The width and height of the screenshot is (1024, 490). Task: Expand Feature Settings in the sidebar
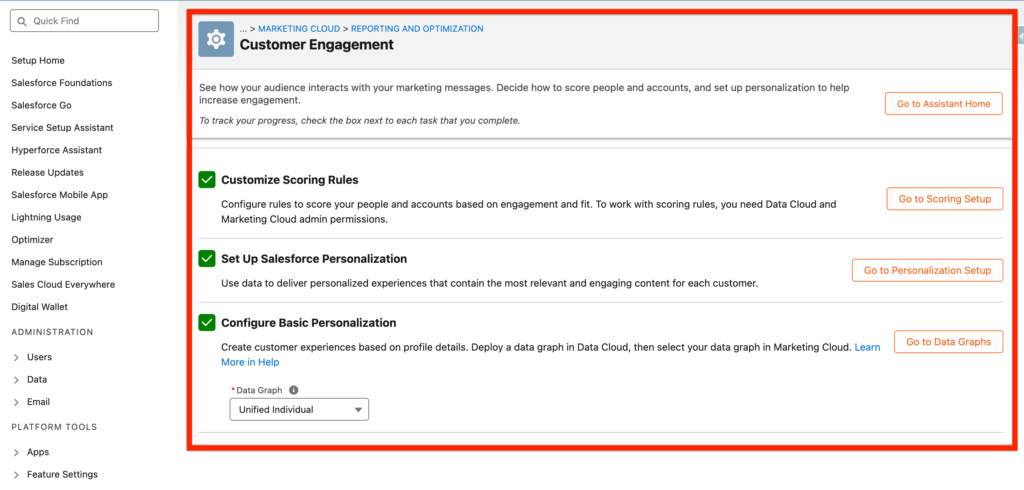coord(17,474)
